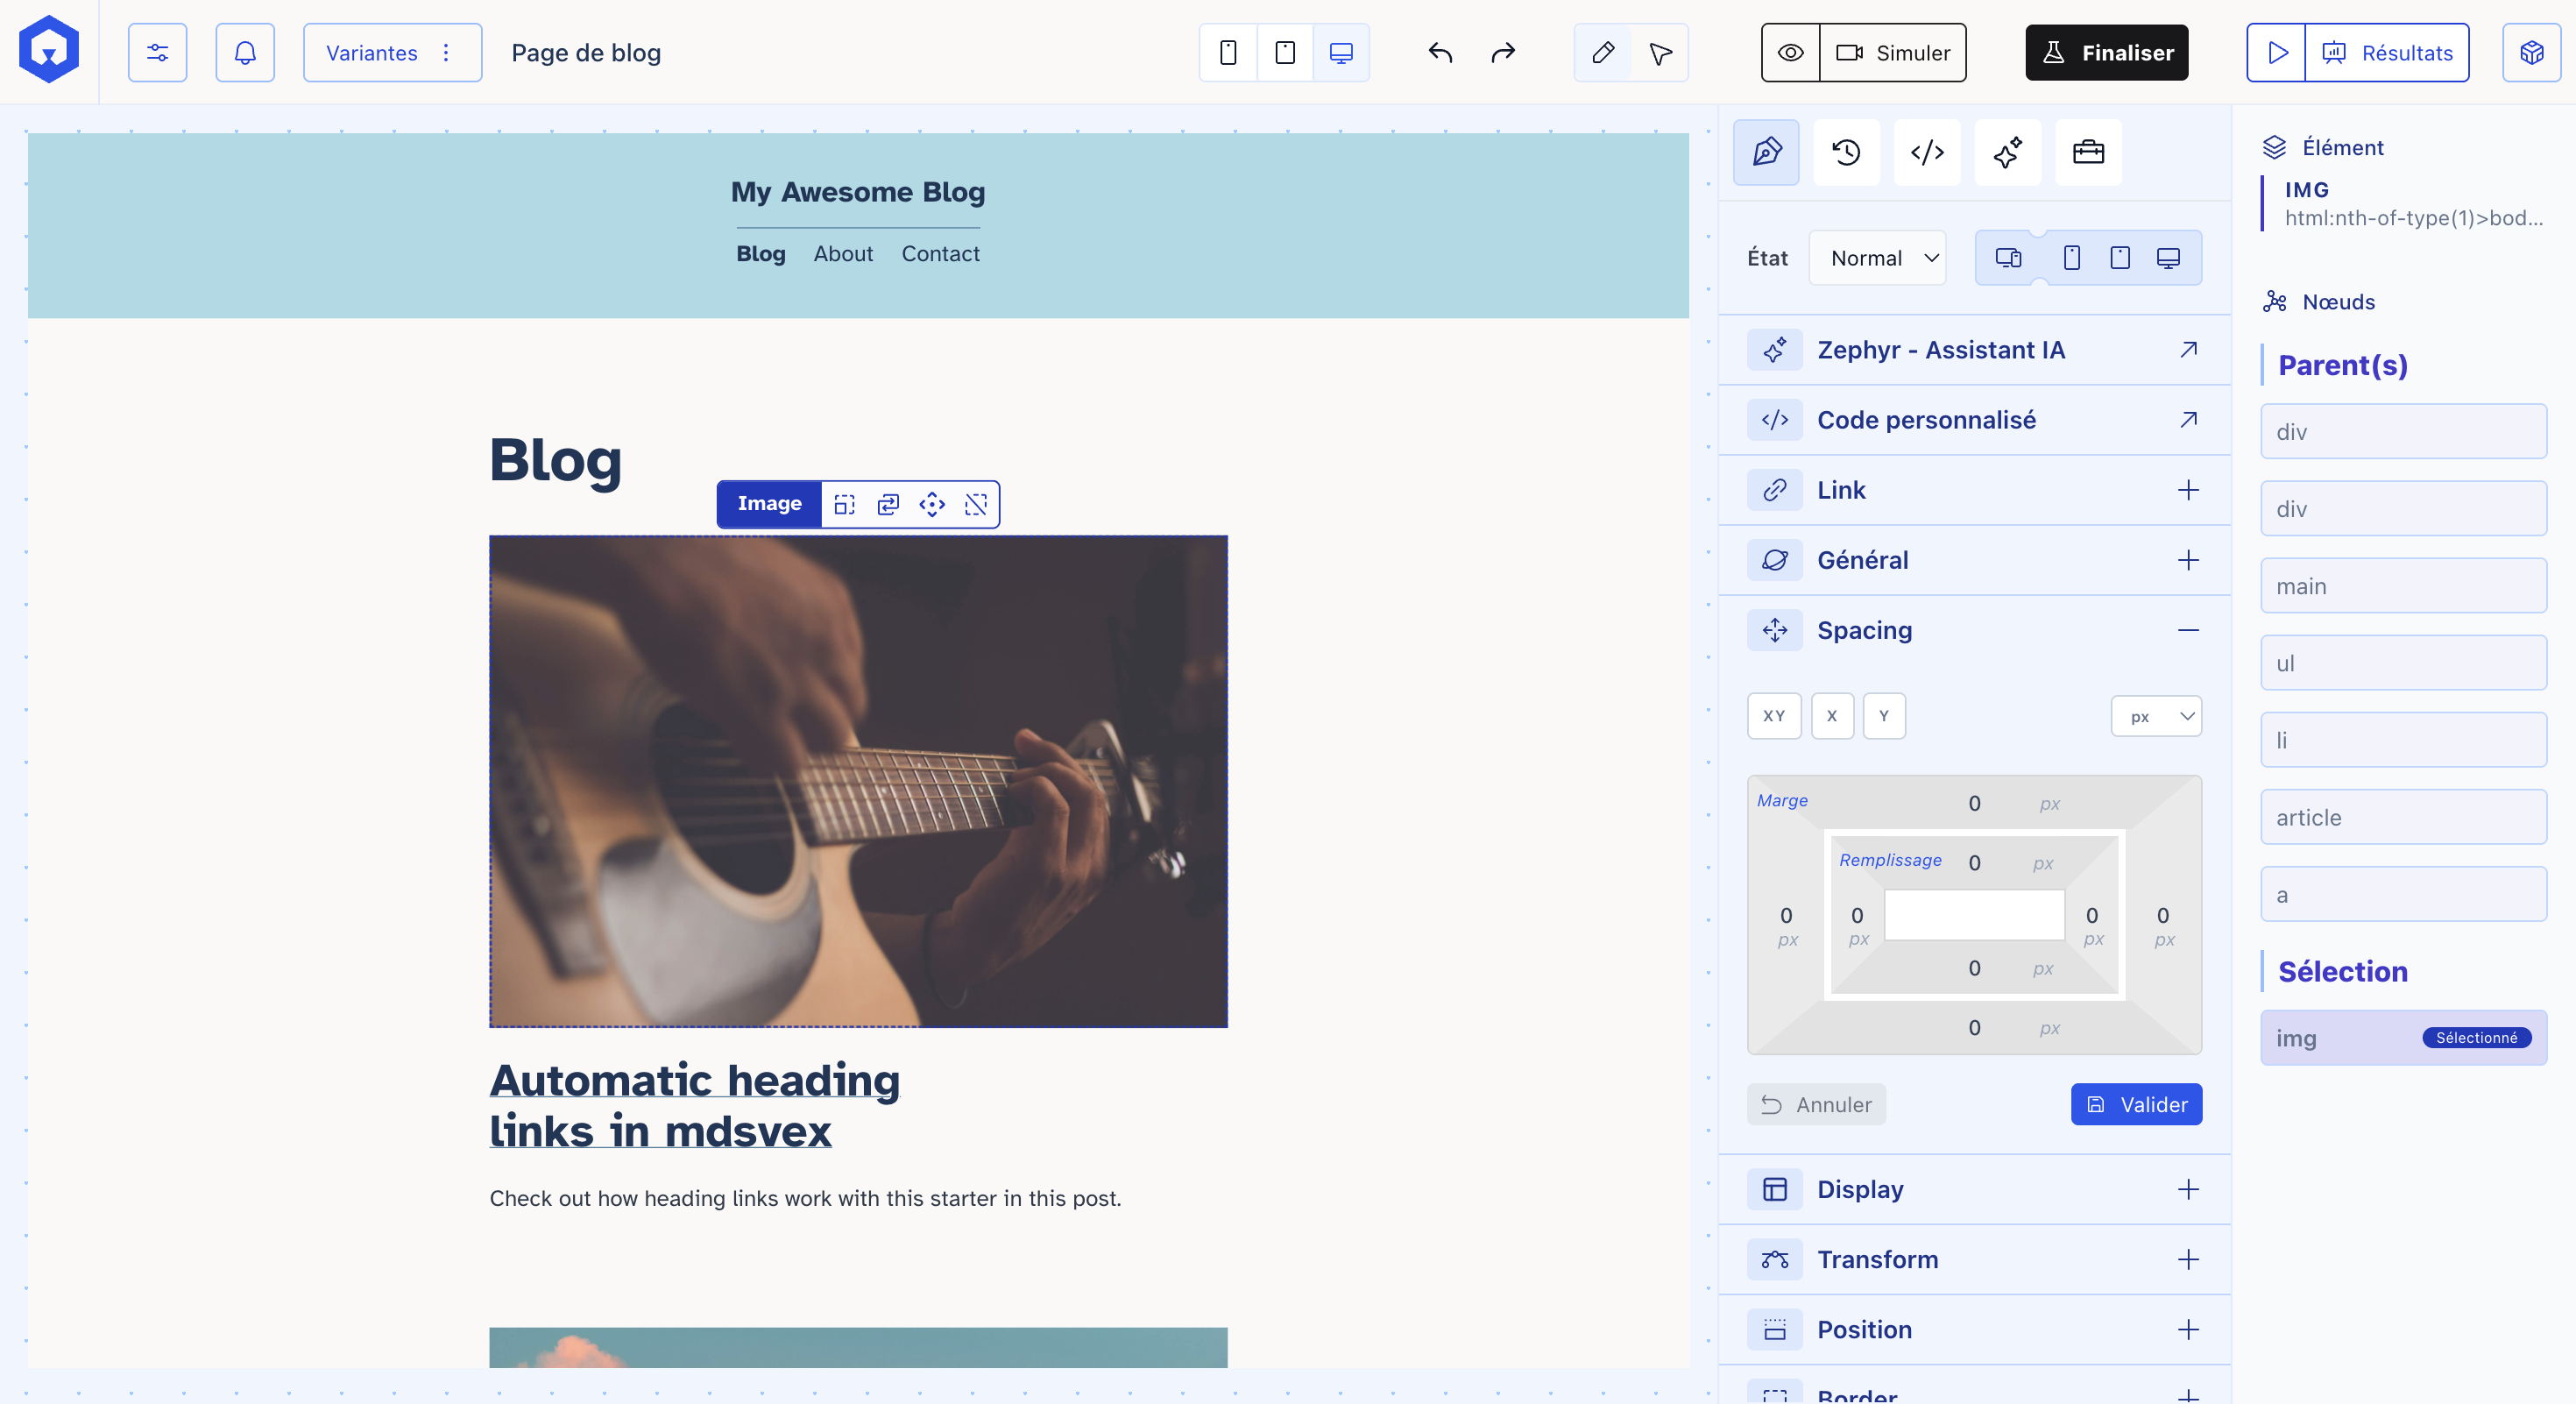The image size is (2576, 1404).
Task: Open the toolbox briefcase tab icon
Action: point(2087,152)
